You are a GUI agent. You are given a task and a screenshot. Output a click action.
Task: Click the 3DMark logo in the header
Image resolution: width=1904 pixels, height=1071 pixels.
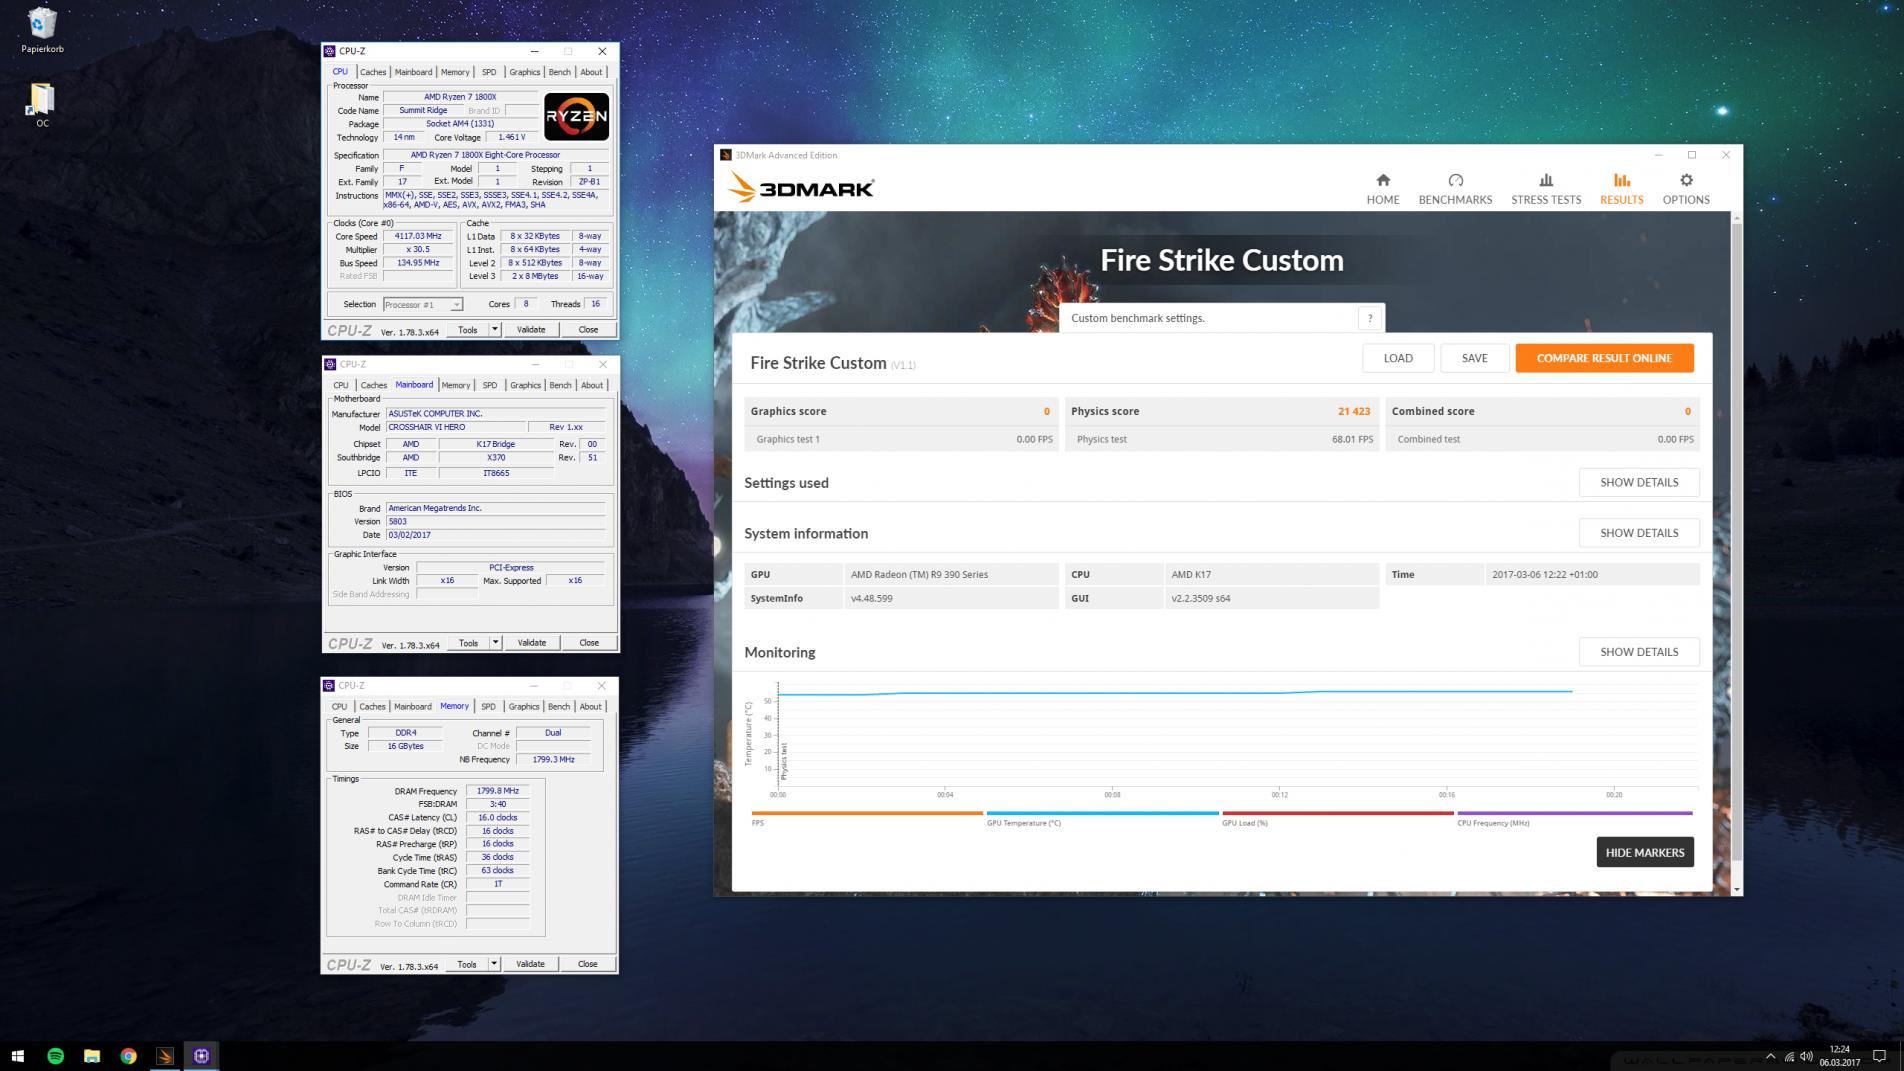pyautogui.click(x=800, y=188)
